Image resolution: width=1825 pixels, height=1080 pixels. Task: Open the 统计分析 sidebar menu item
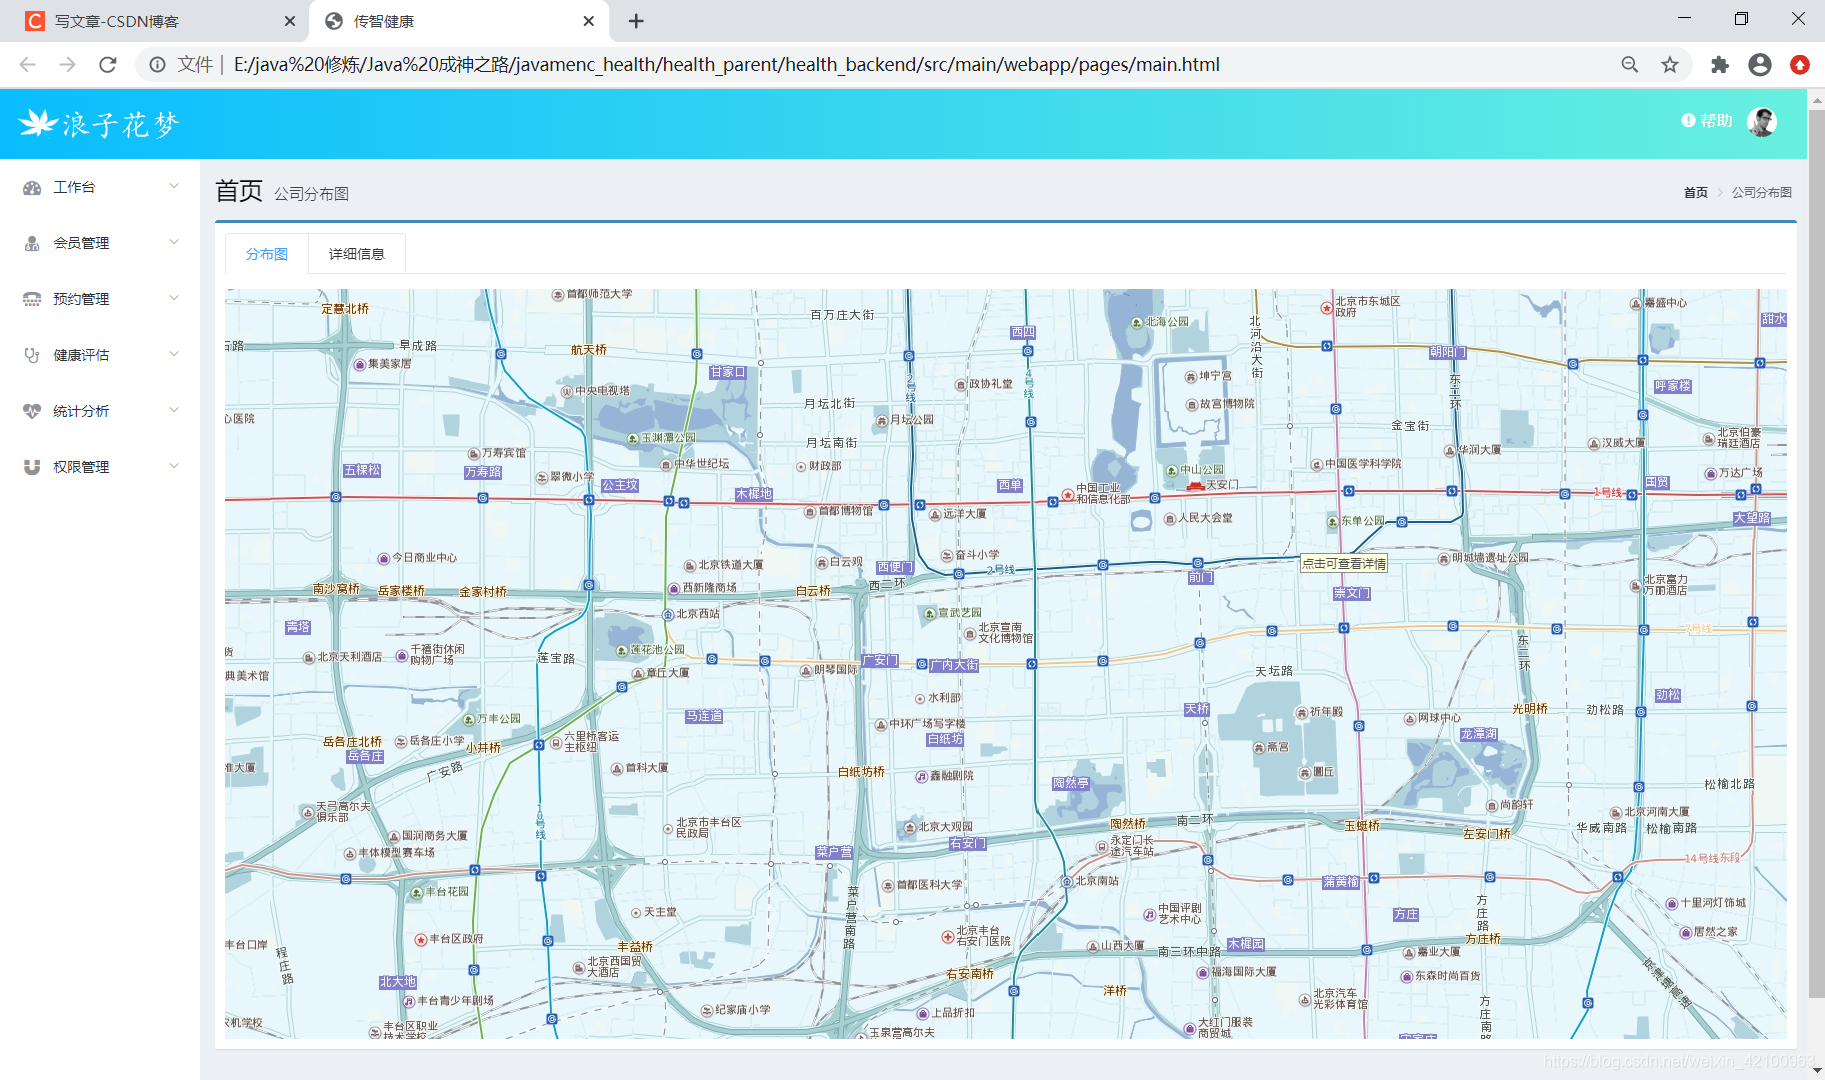click(100, 411)
